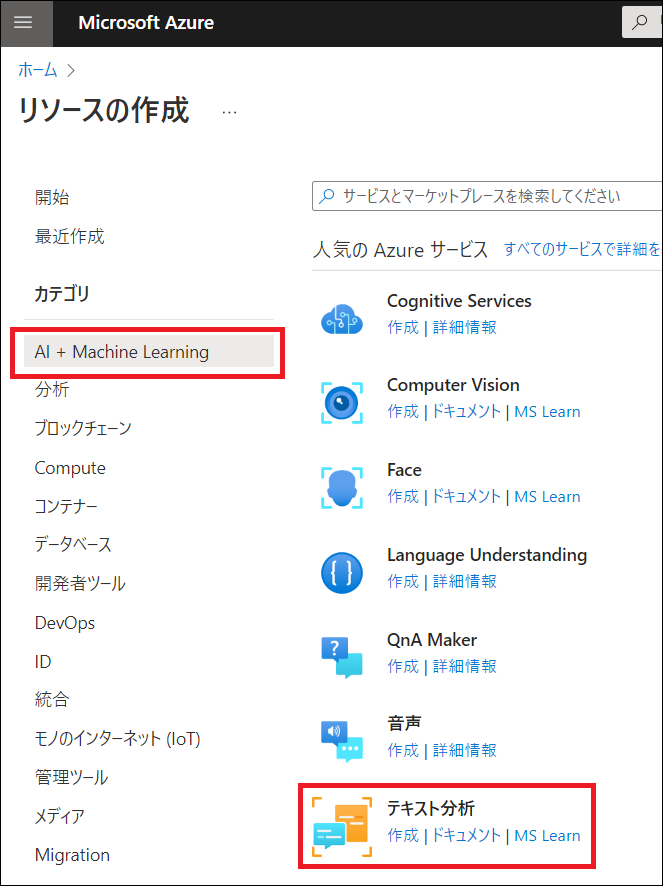
Task: Click the Face title text
Action: click(x=404, y=470)
